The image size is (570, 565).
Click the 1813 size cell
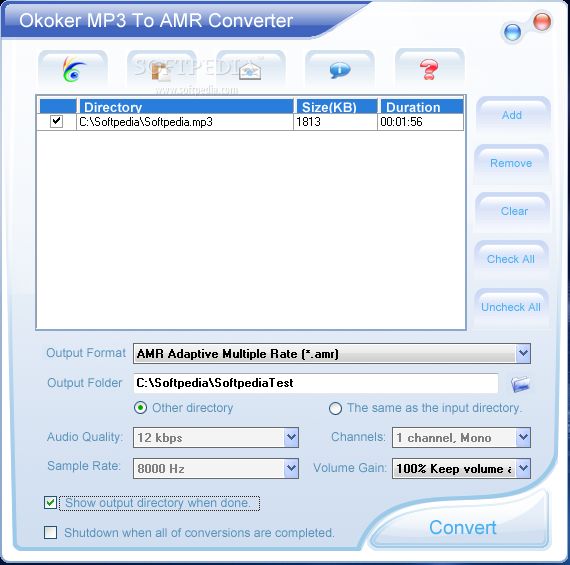[335, 122]
